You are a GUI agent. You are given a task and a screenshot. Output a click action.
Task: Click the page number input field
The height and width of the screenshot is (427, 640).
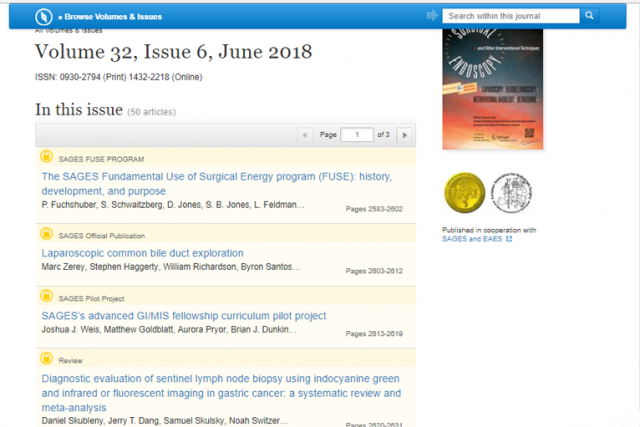click(x=356, y=134)
